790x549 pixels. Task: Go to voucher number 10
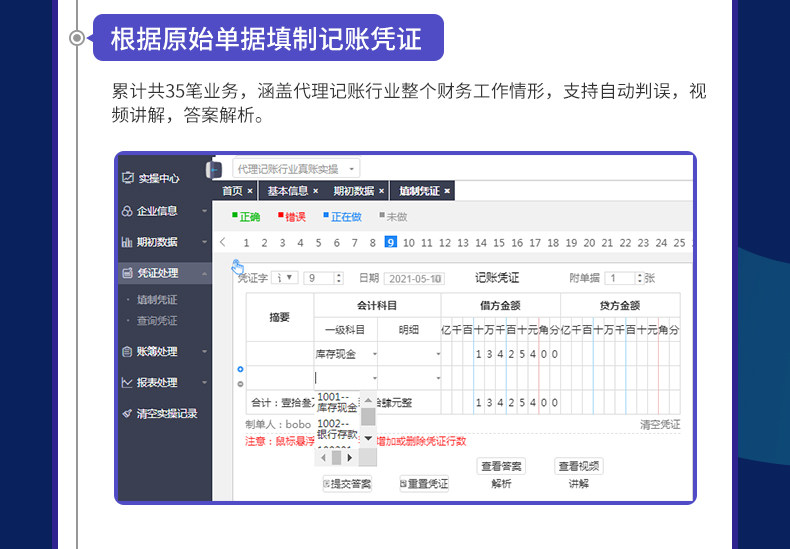tap(409, 243)
